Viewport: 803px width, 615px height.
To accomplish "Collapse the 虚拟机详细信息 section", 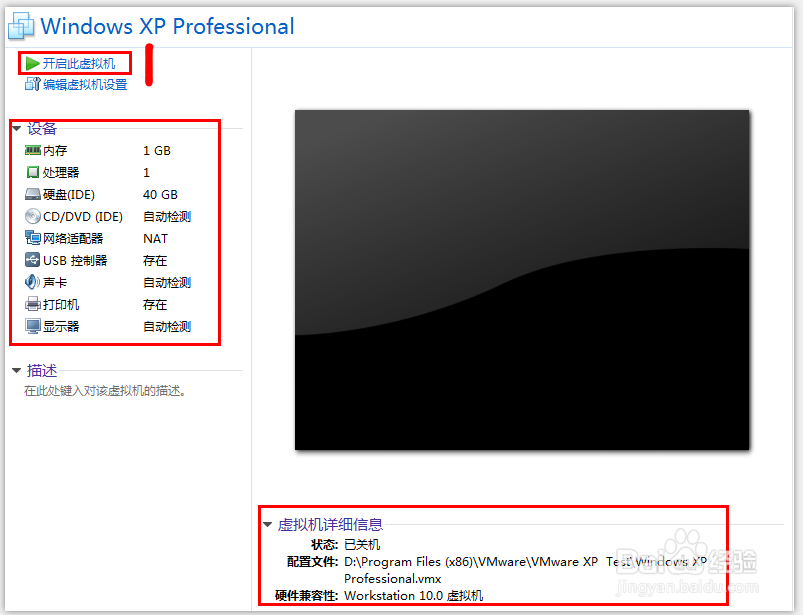I will click(267, 524).
